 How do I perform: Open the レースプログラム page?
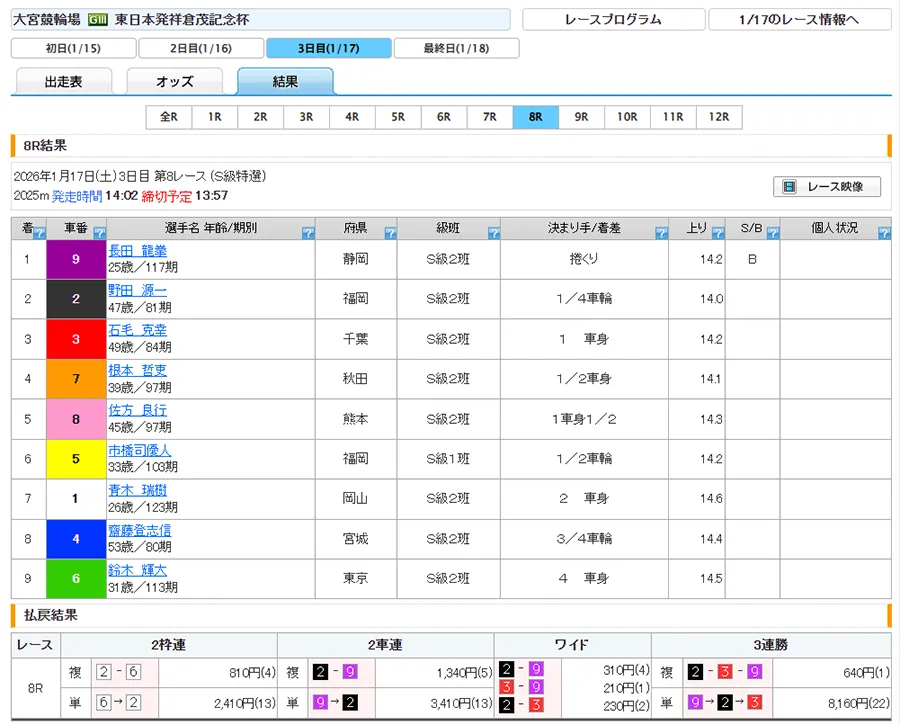point(612,20)
